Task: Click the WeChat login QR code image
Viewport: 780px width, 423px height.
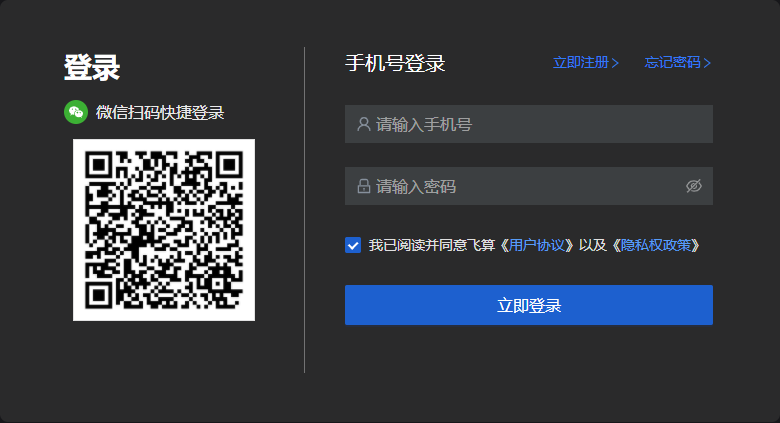Action: pyautogui.click(x=164, y=230)
